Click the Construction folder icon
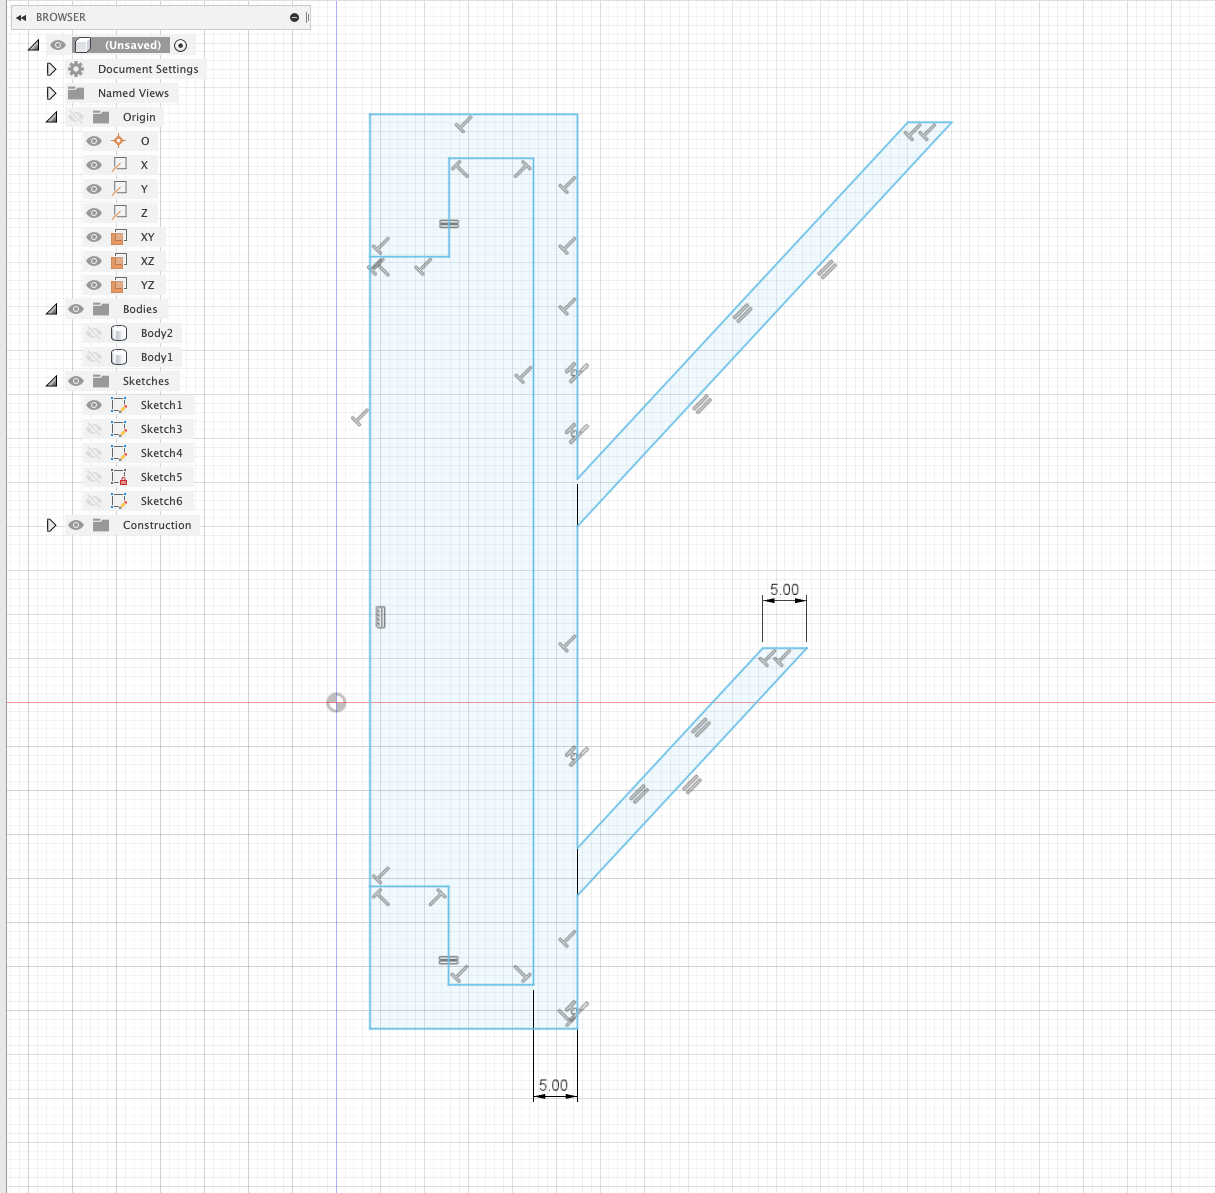The height and width of the screenshot is (1193, 1215). coord(100,525)
